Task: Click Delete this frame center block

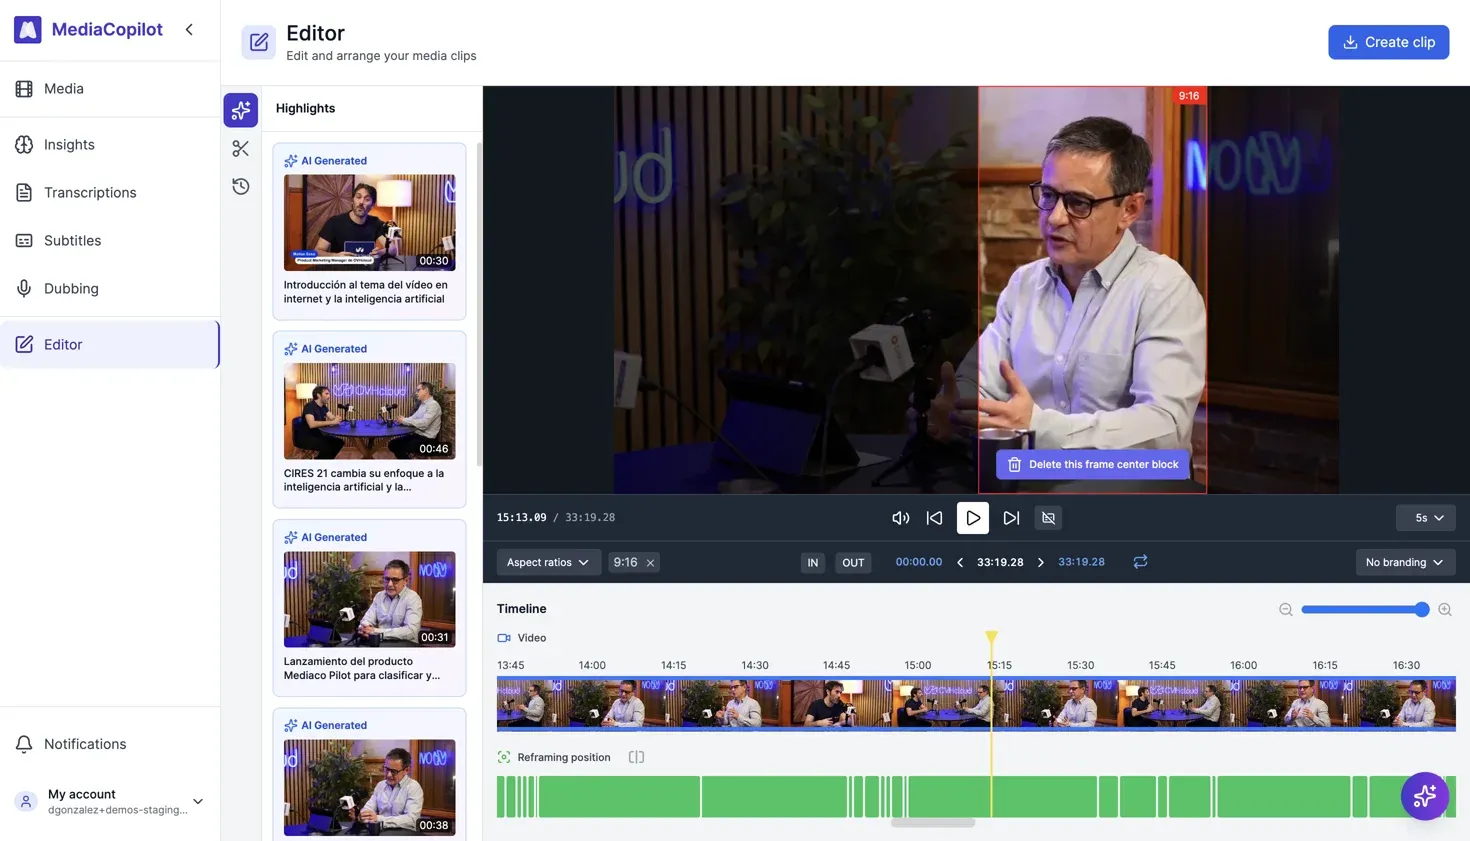Action: point(1093,464)
